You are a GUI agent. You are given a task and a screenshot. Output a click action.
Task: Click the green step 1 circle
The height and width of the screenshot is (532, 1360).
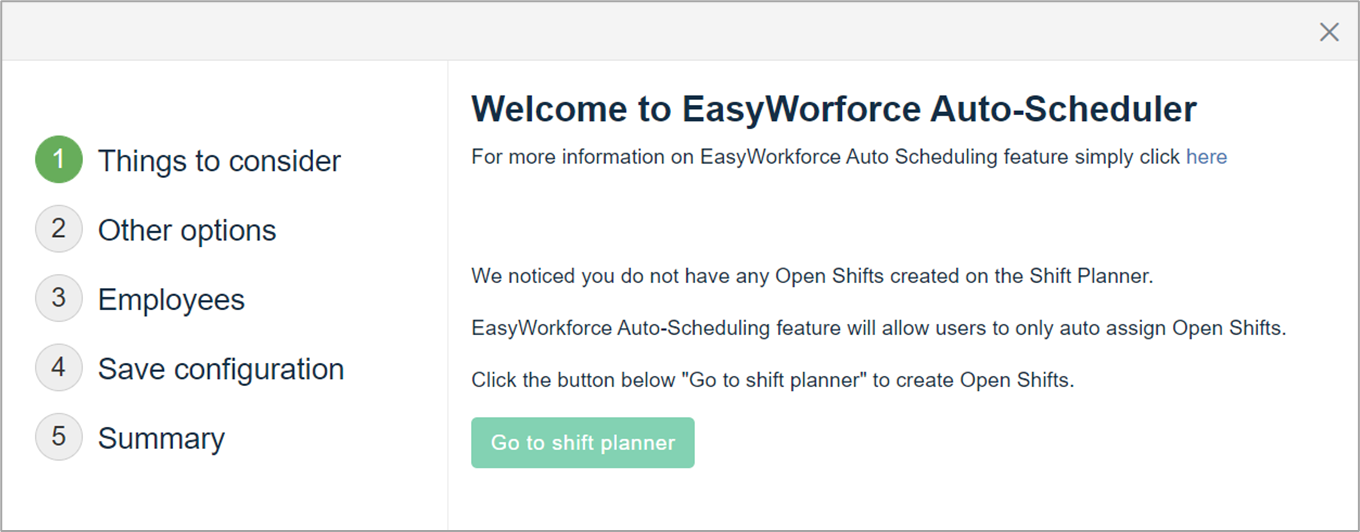click(59, 160)
